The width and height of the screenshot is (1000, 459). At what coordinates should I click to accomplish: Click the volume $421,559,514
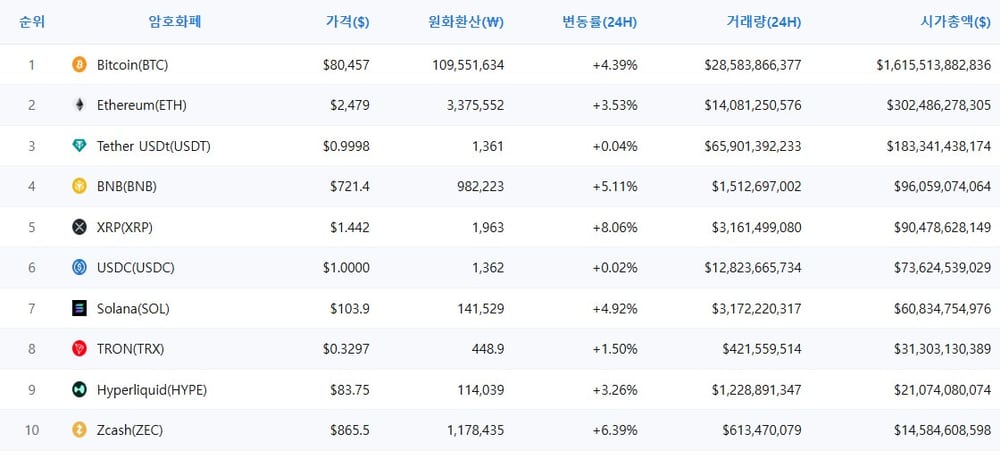[762, 349]
